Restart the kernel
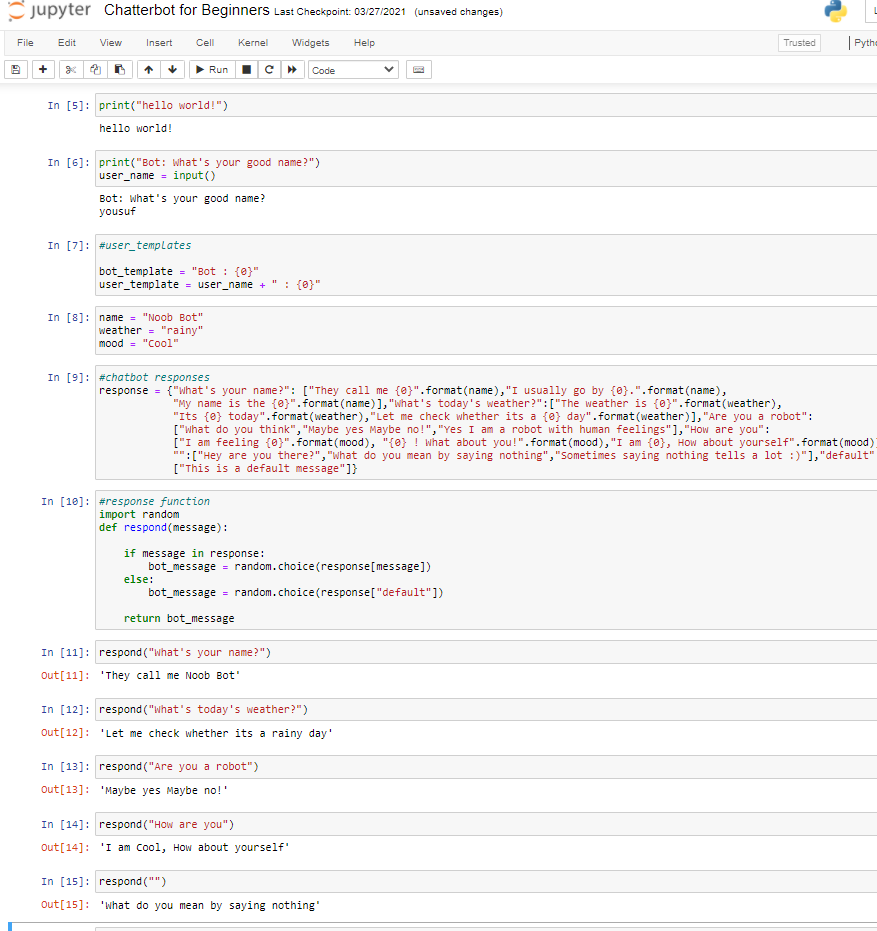This screenshot has height=931, width=877. point(269,70)
